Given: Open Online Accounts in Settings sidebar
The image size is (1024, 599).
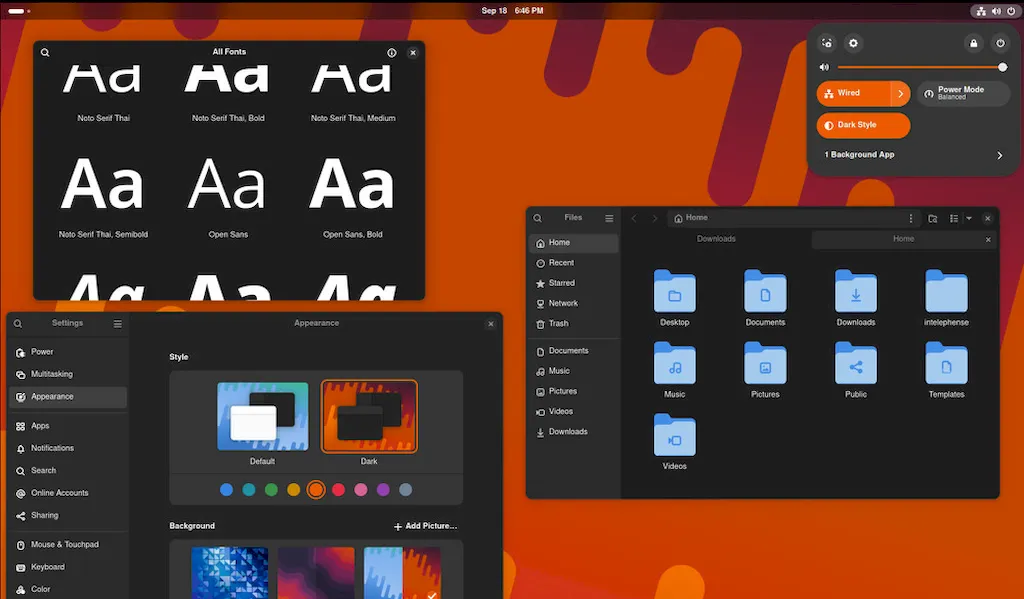Looking at the screenshot, I should [68, 493].
